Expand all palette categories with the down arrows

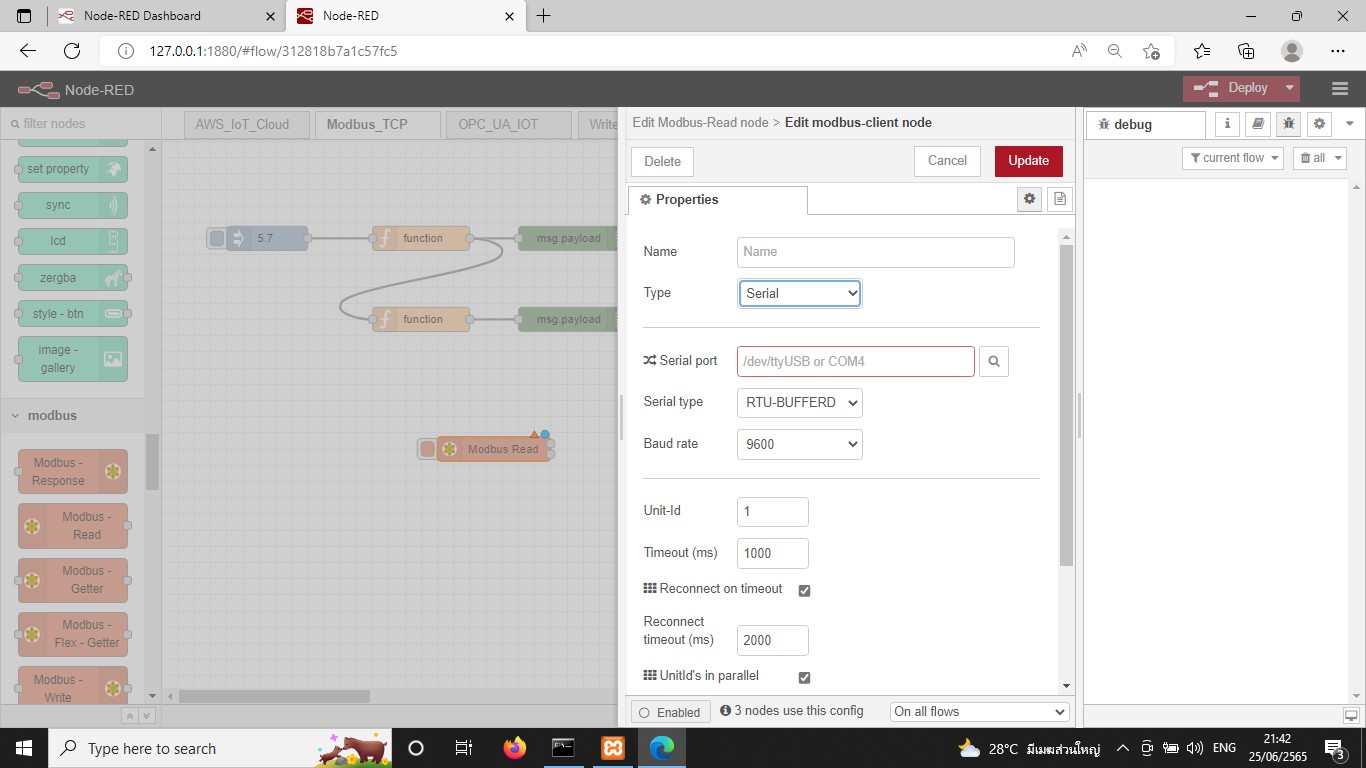[x=147, y=716]
